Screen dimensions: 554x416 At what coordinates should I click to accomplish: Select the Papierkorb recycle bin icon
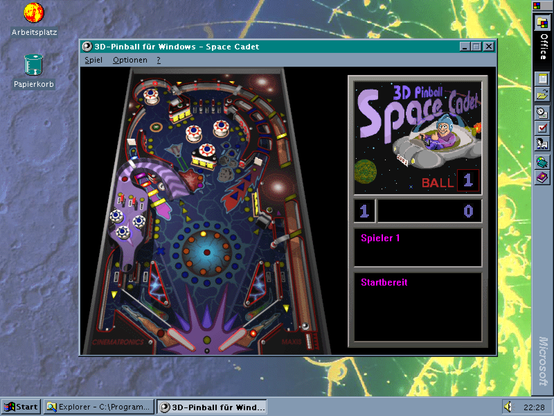tap(34, 71)
